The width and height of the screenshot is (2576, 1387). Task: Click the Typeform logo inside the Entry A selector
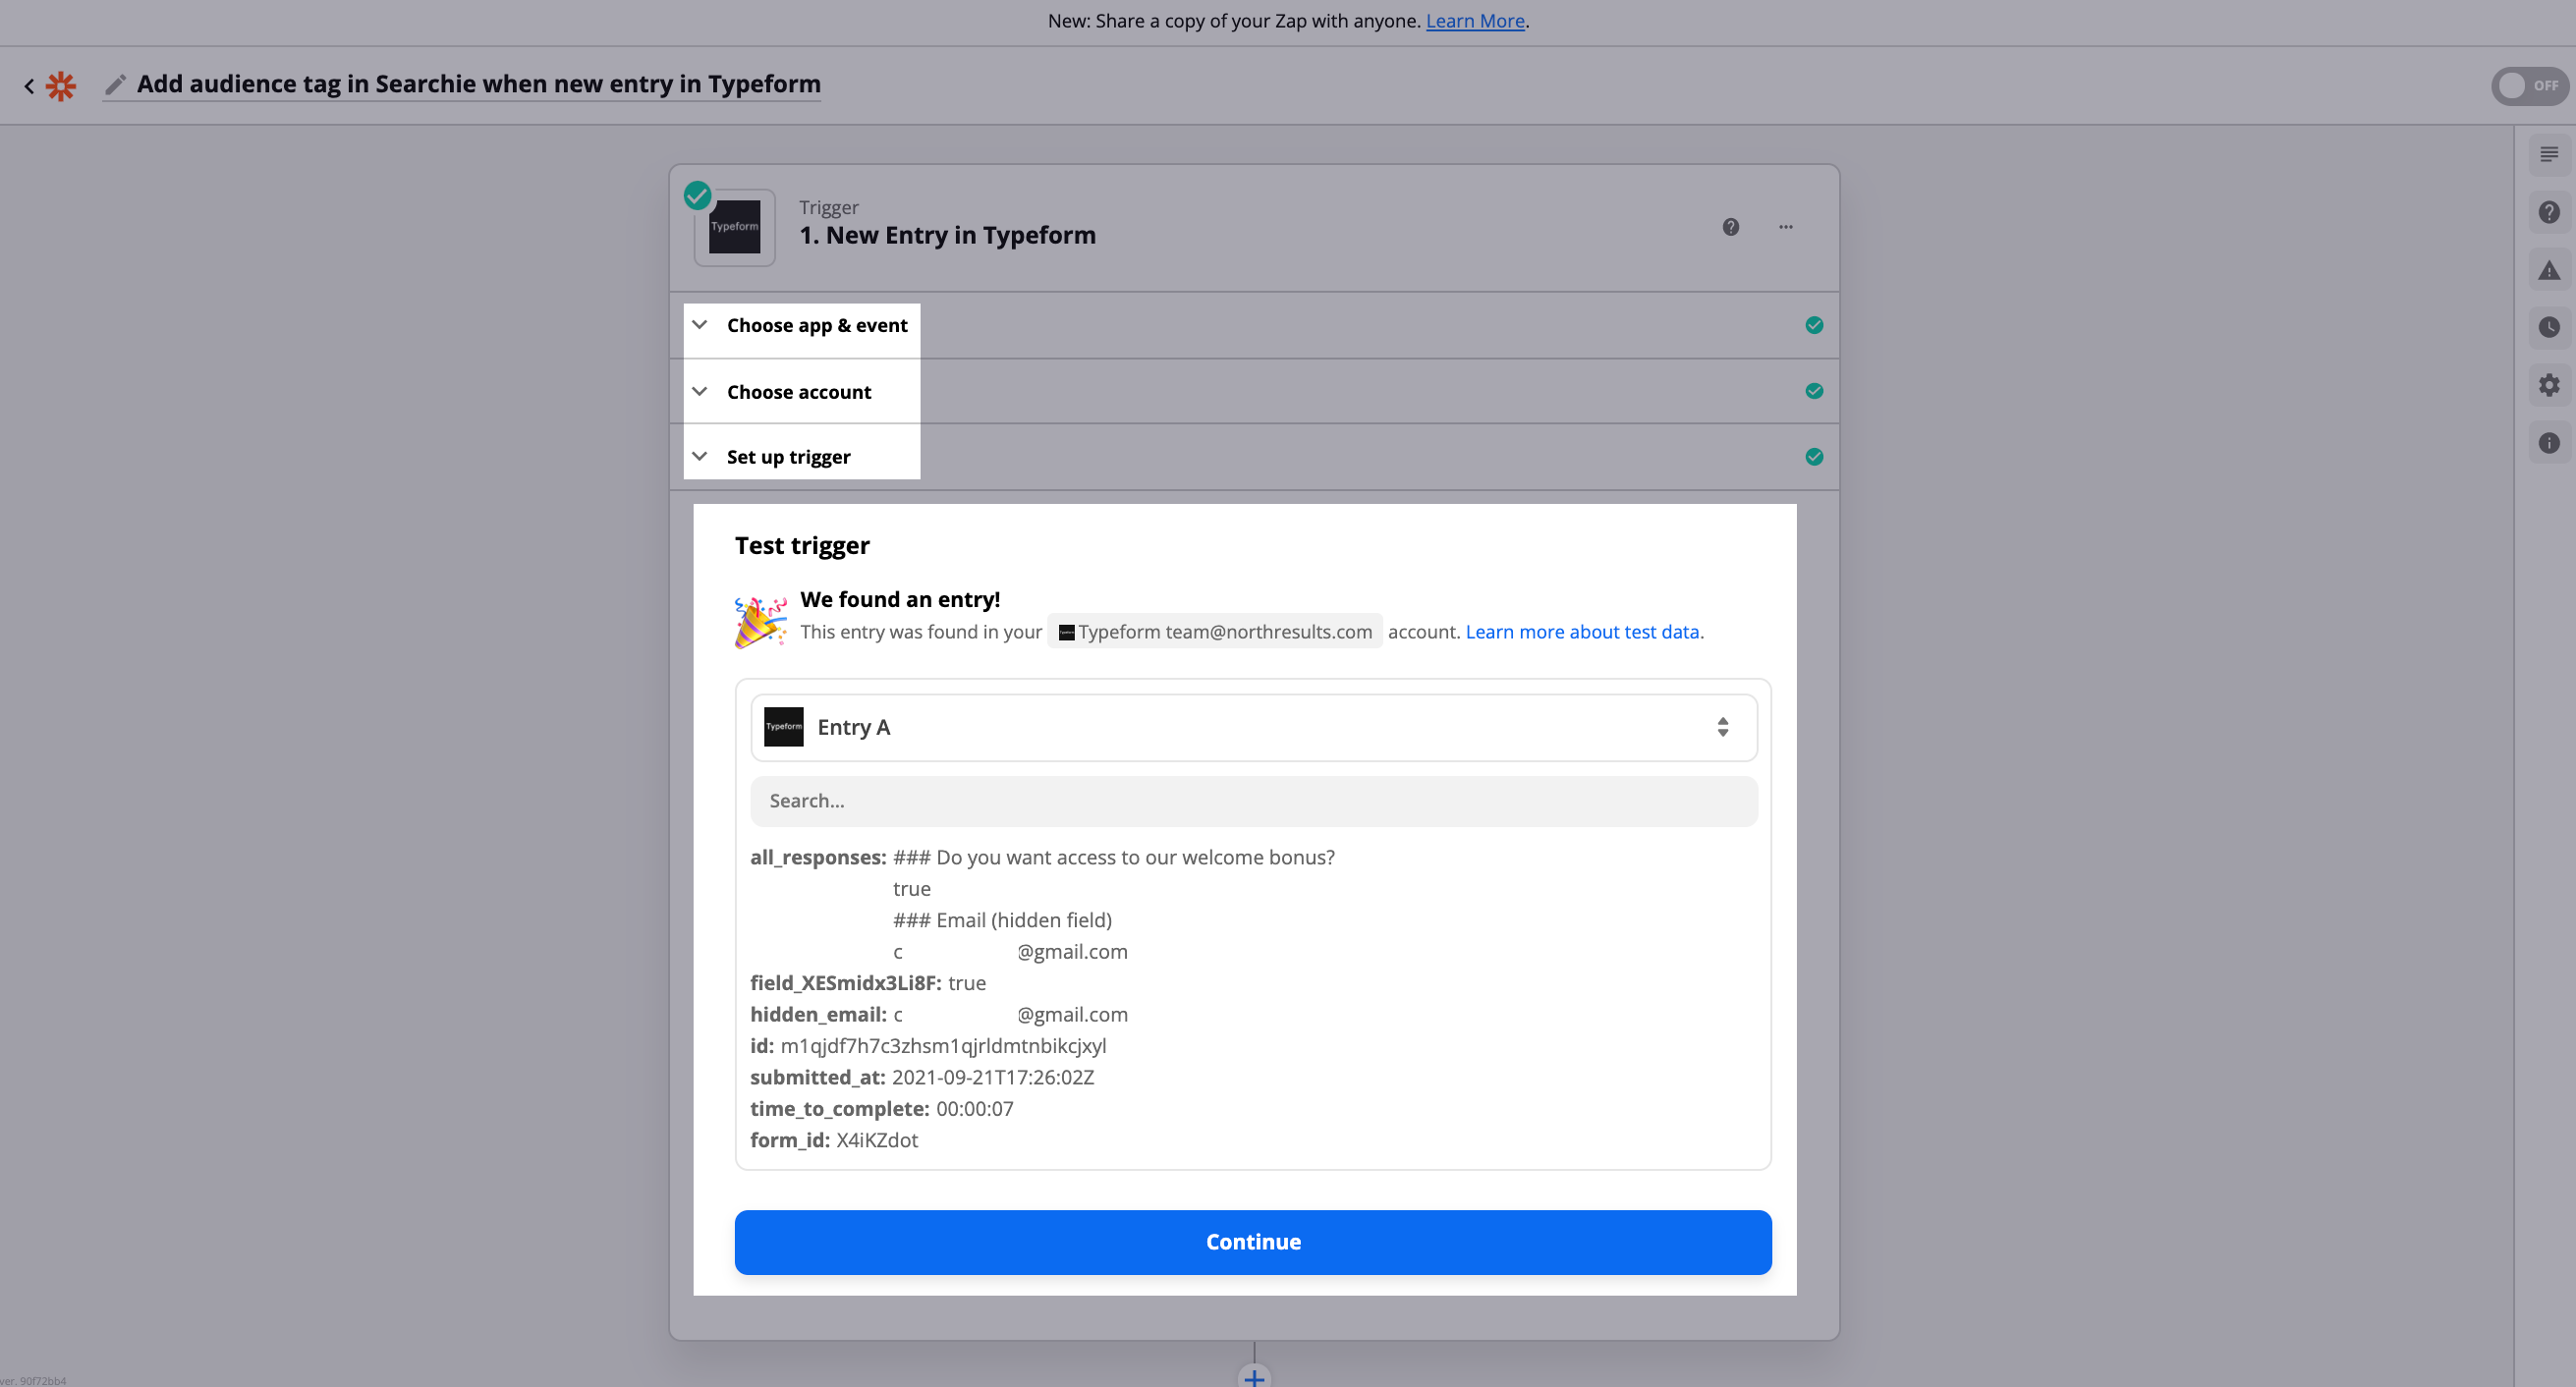point(783,728)
